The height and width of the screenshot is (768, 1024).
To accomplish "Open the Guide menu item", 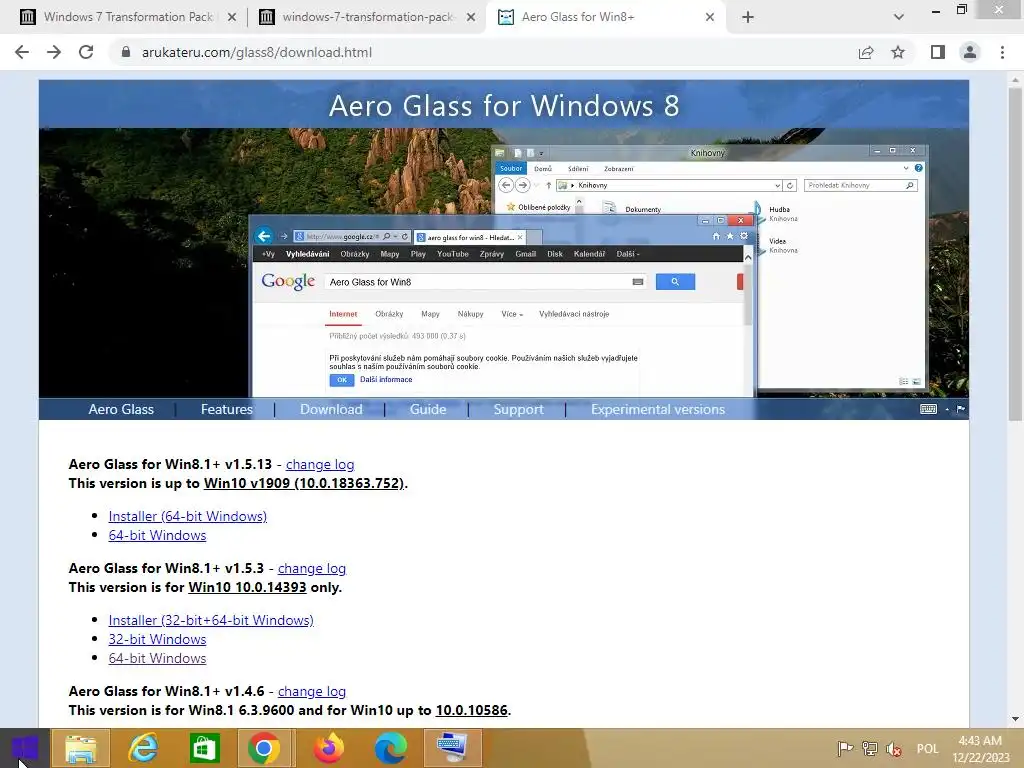I will tap(428, 409).
